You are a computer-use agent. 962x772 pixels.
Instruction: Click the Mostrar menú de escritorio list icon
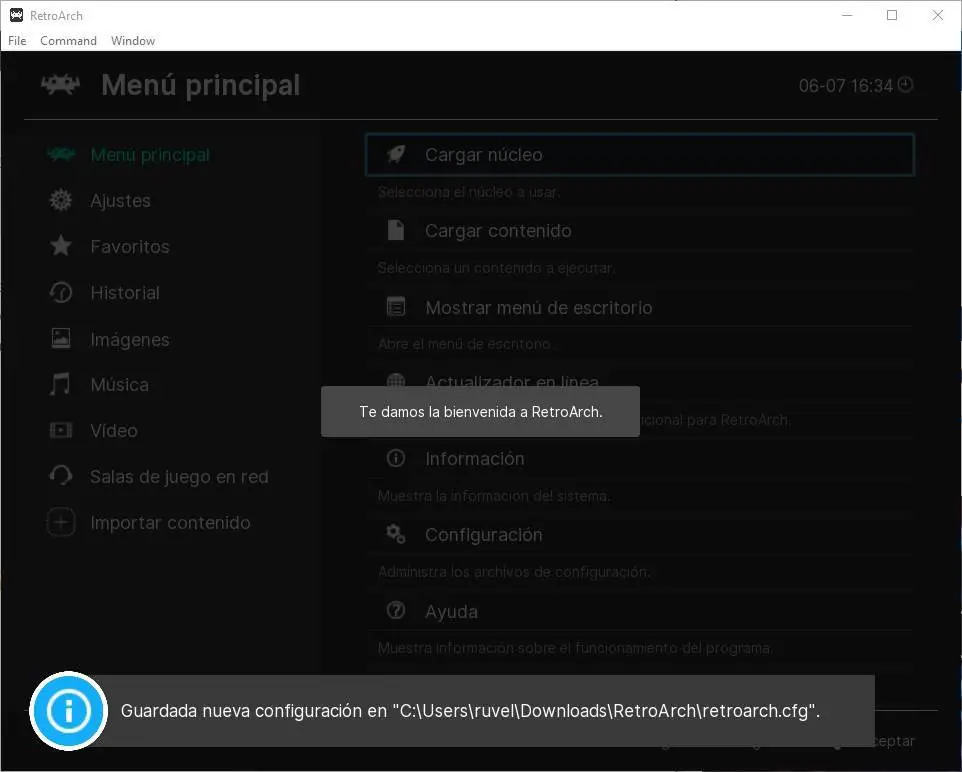[396, 306]
